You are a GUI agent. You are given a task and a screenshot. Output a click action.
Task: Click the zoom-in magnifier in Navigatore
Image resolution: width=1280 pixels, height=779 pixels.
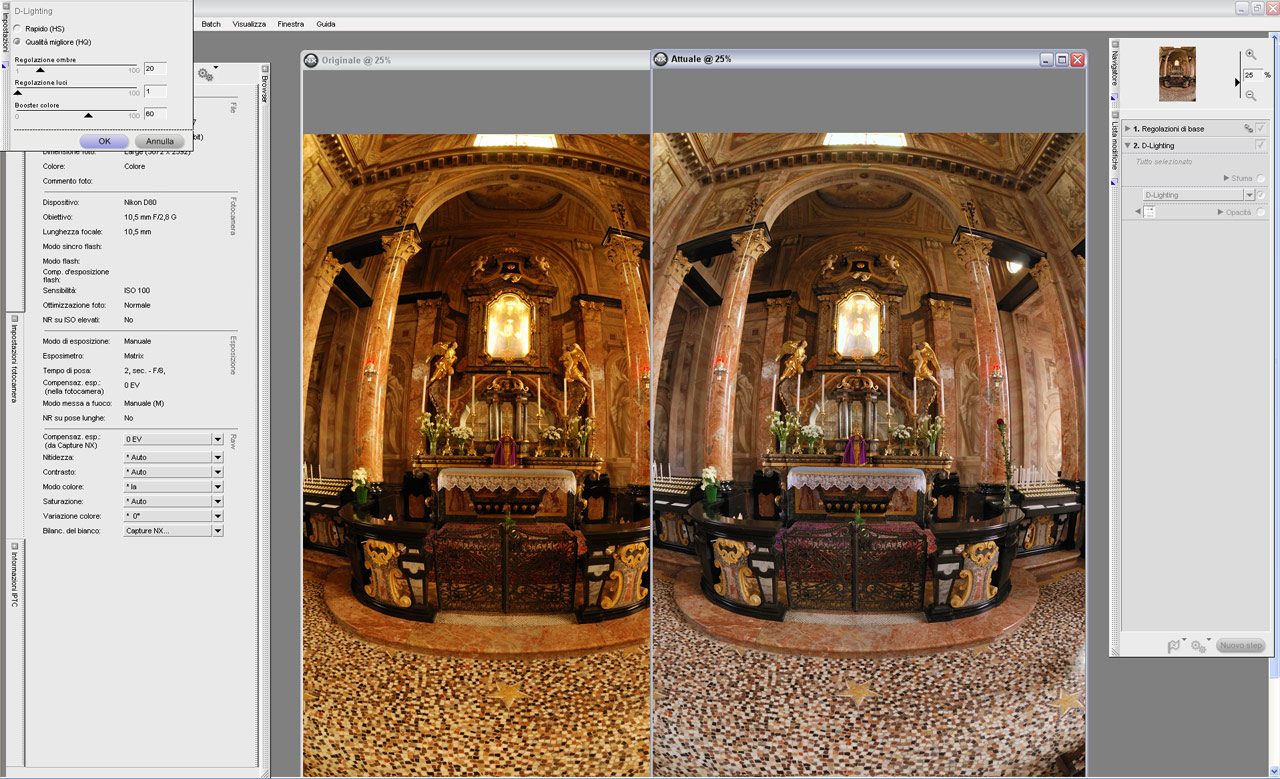(x=1251, y=55)
